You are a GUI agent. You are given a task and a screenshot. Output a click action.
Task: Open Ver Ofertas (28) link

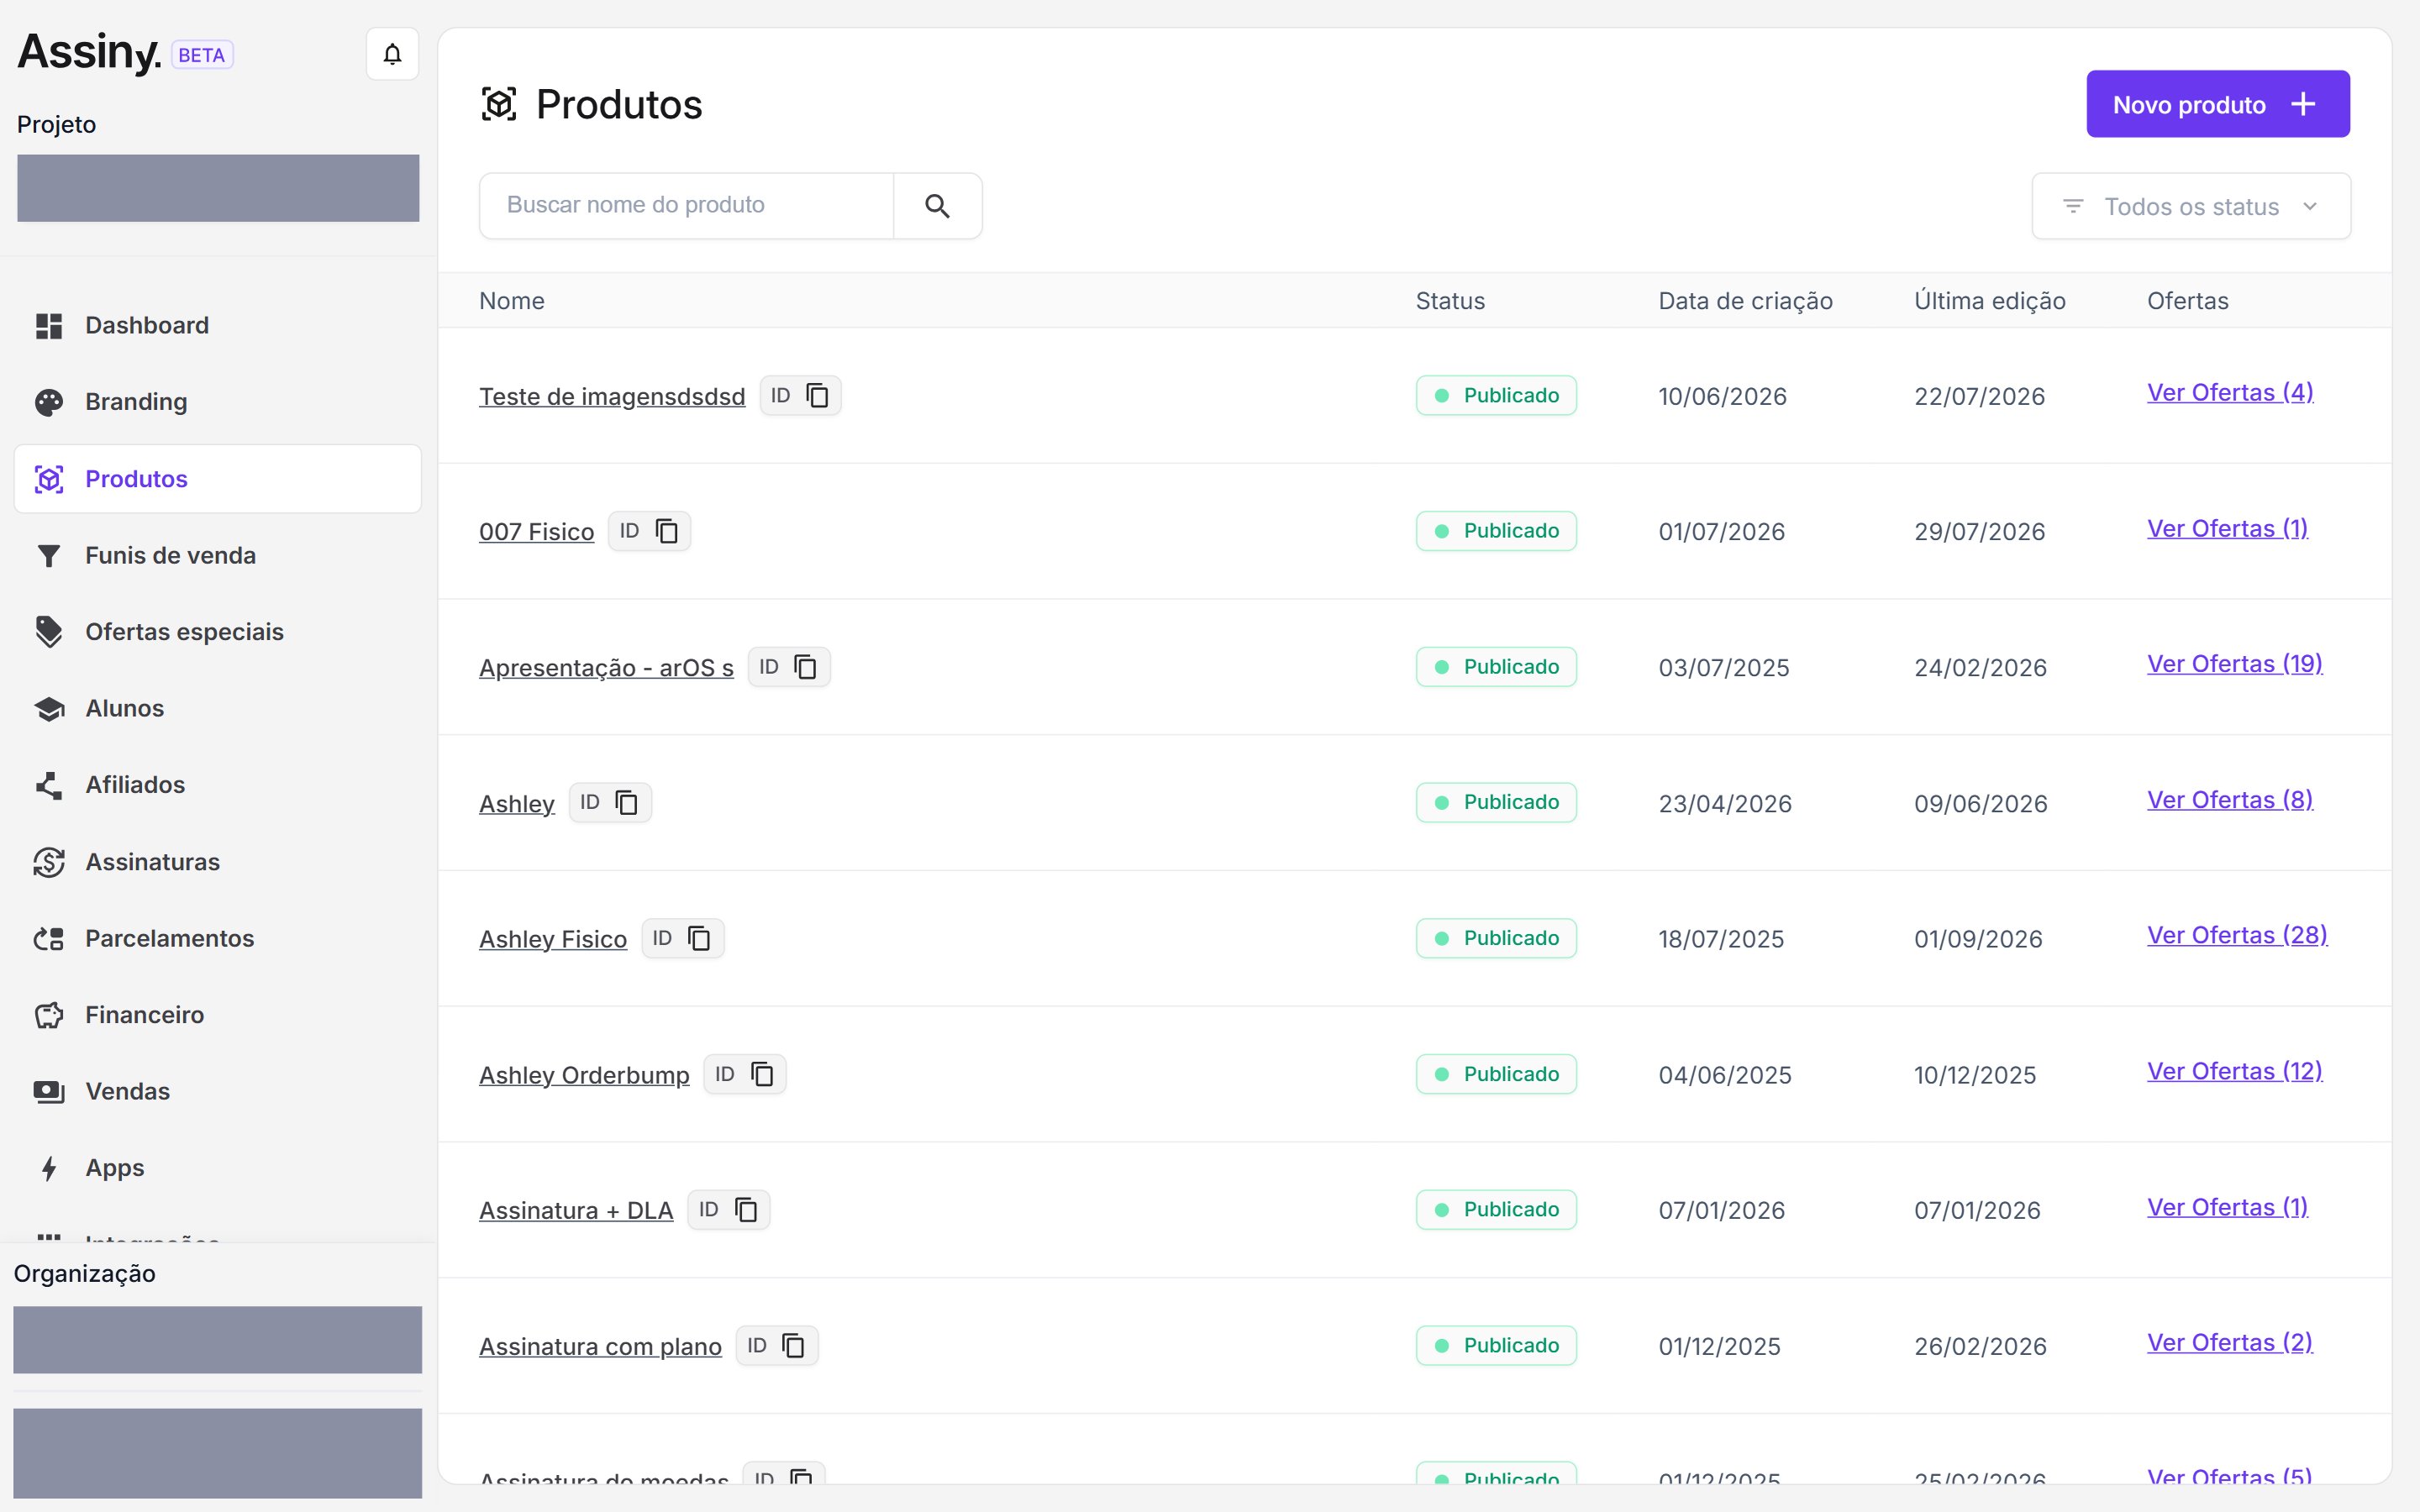[2237, 935]
